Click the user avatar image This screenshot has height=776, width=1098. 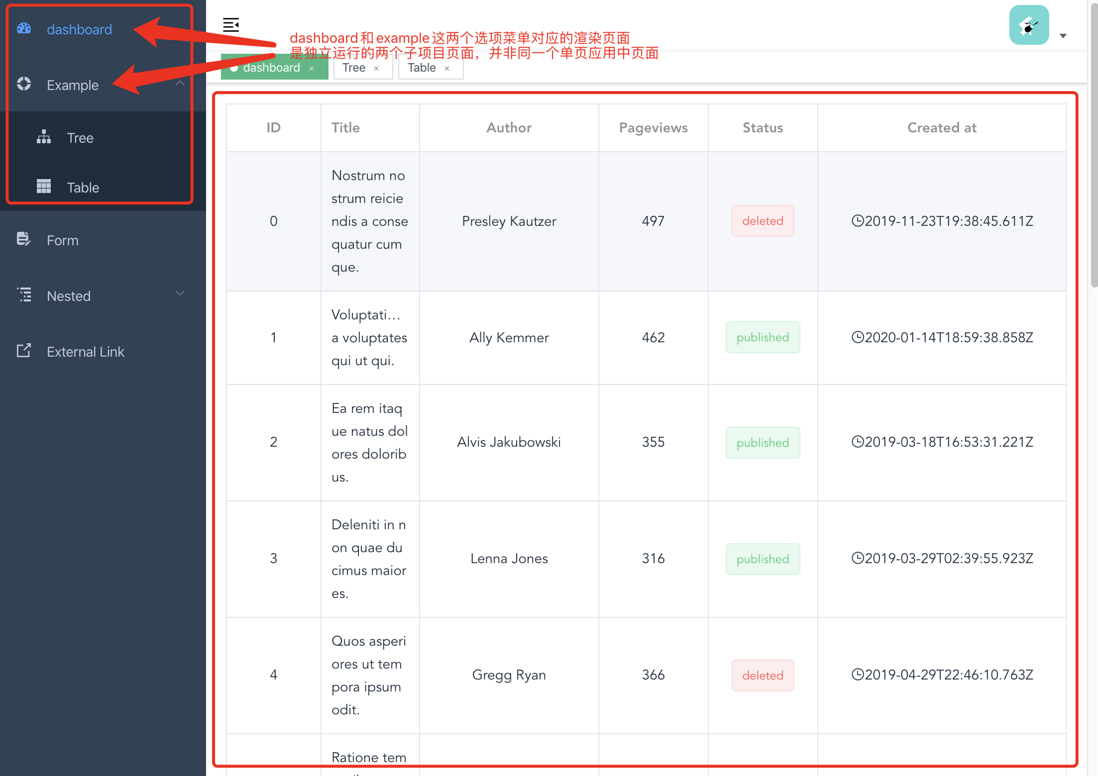pos(1029,25)
